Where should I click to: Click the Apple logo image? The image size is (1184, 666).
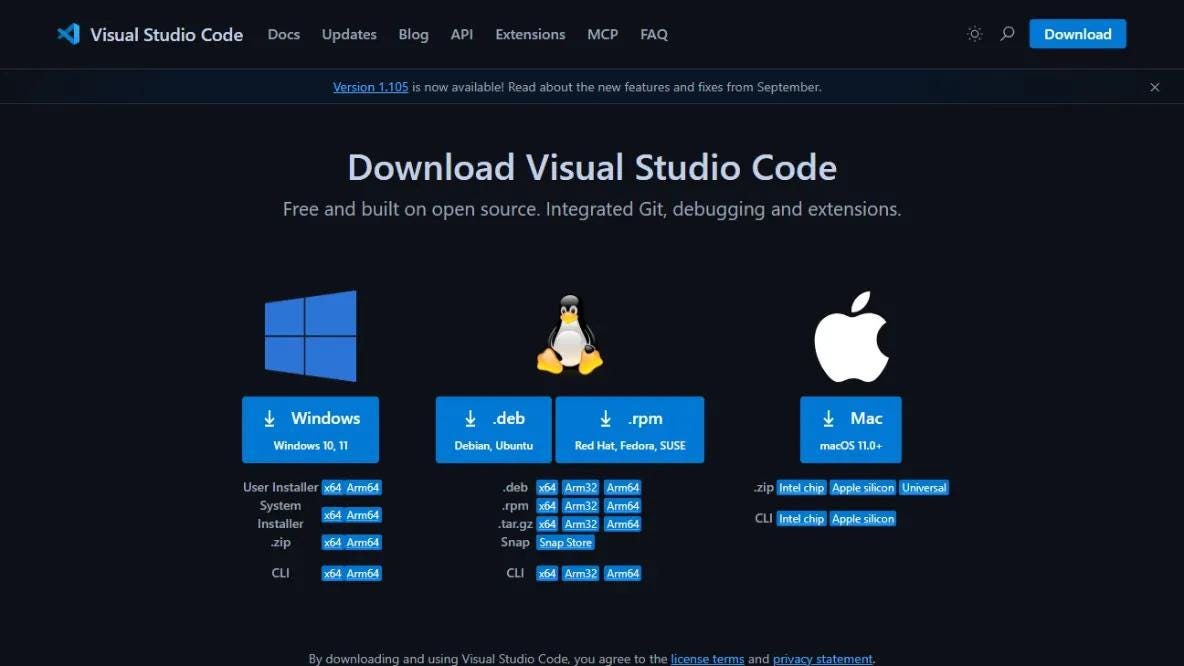point(851,337)
